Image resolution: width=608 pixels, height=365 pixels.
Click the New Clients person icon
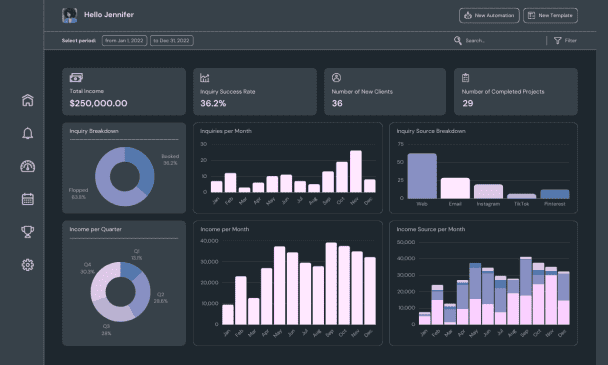point(336,78)
